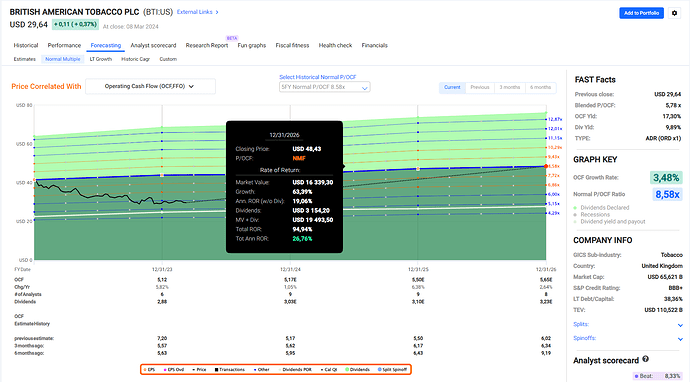690x382 pixels.
Task: Select the Previous estimates button
Action: (480, 88)
